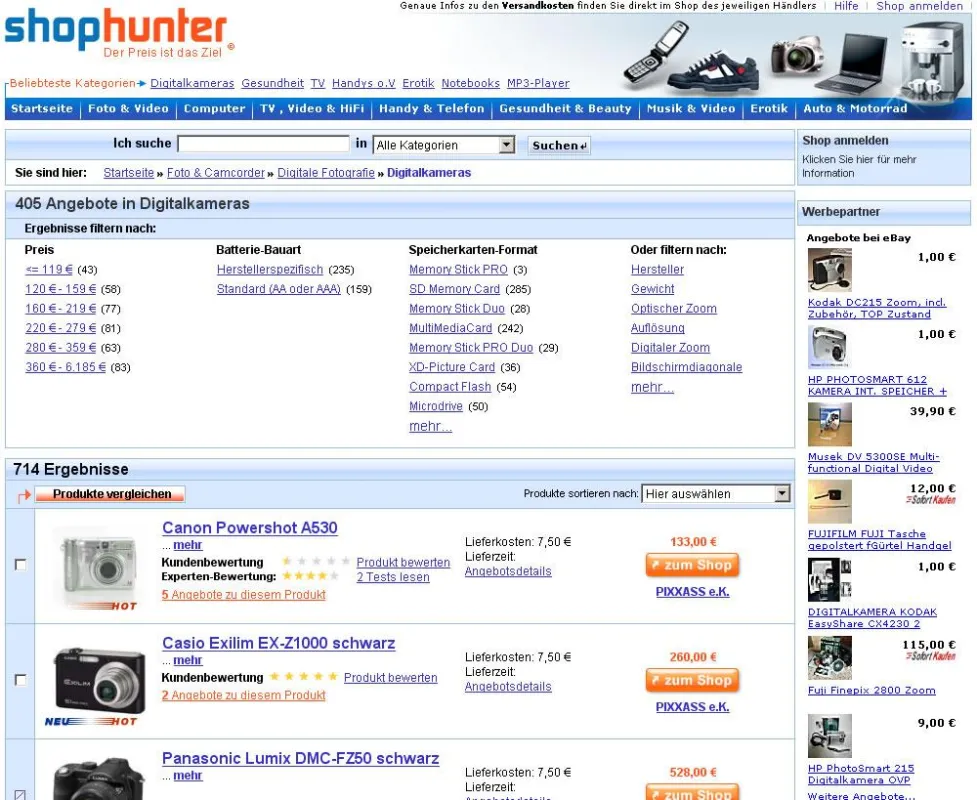The width and height of the screenshot is (977, 800).
Task: Click zum Shop button for Canon Powershot A530
Action: (x=692, y=565)
